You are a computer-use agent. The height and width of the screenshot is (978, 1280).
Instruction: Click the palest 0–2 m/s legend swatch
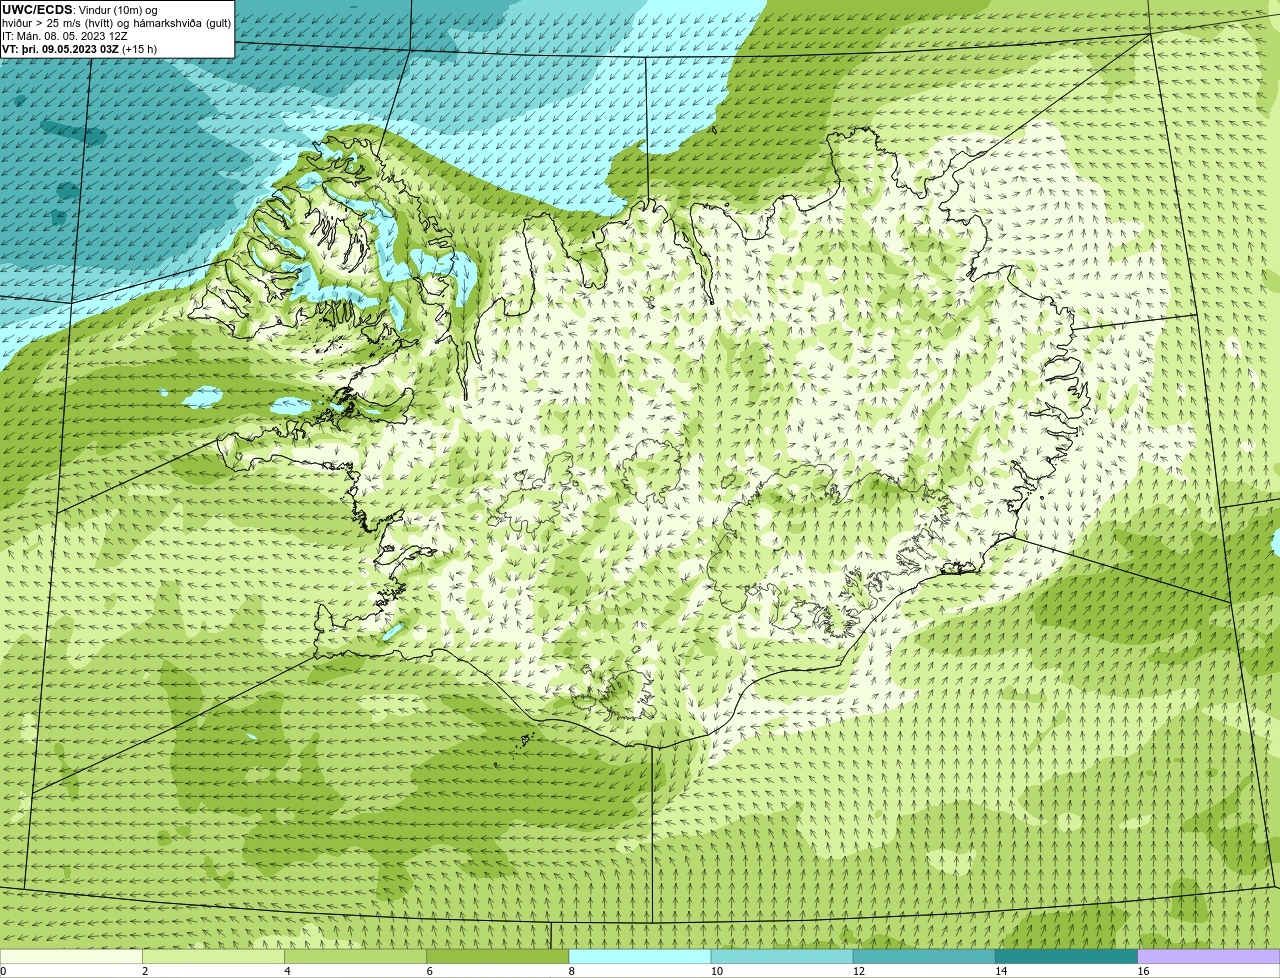pos(71,957)
